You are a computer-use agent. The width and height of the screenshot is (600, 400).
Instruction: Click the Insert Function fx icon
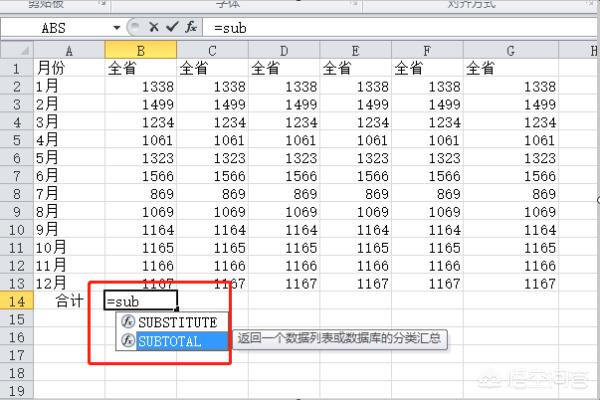point(191,28)
